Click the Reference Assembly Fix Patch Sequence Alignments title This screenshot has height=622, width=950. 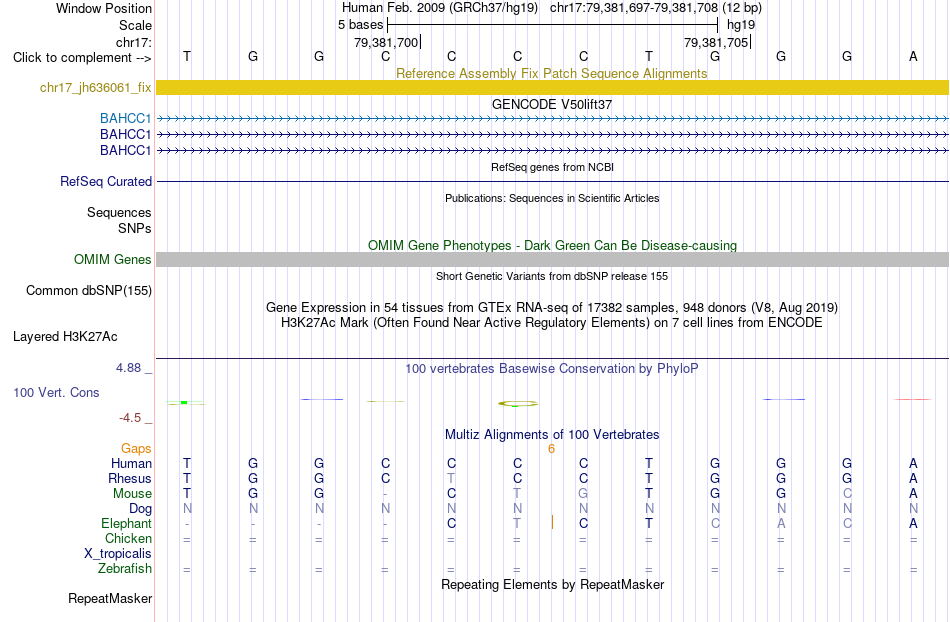pos(551,73)
